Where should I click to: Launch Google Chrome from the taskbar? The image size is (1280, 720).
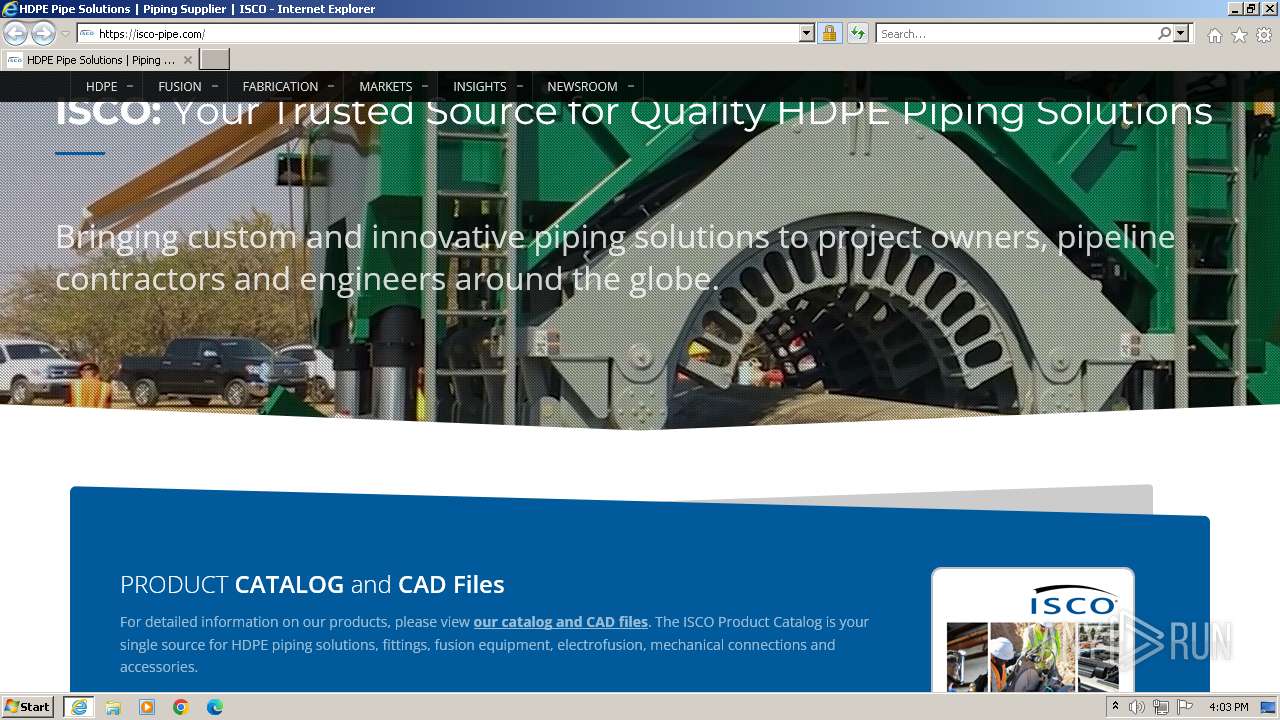(x=181, y=707)
